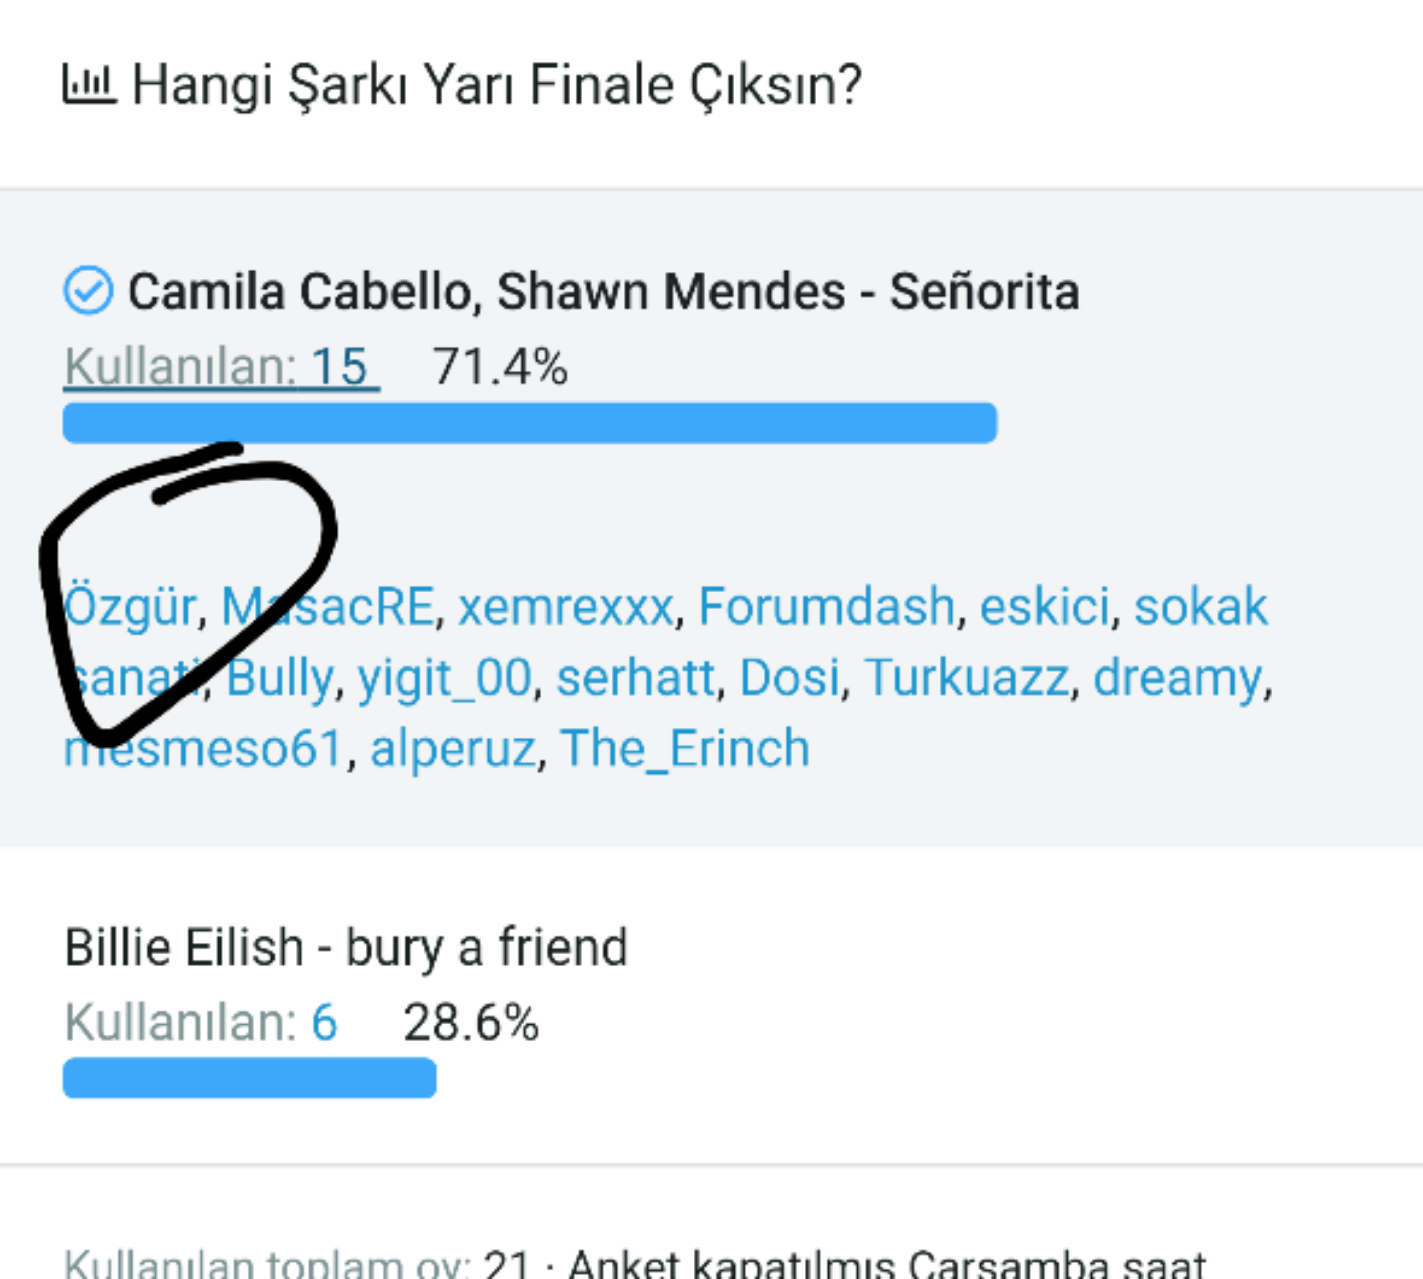Open Forumdash's profile link
The width and height of the screenshot is (1423, 1279).
coord(826,607)
